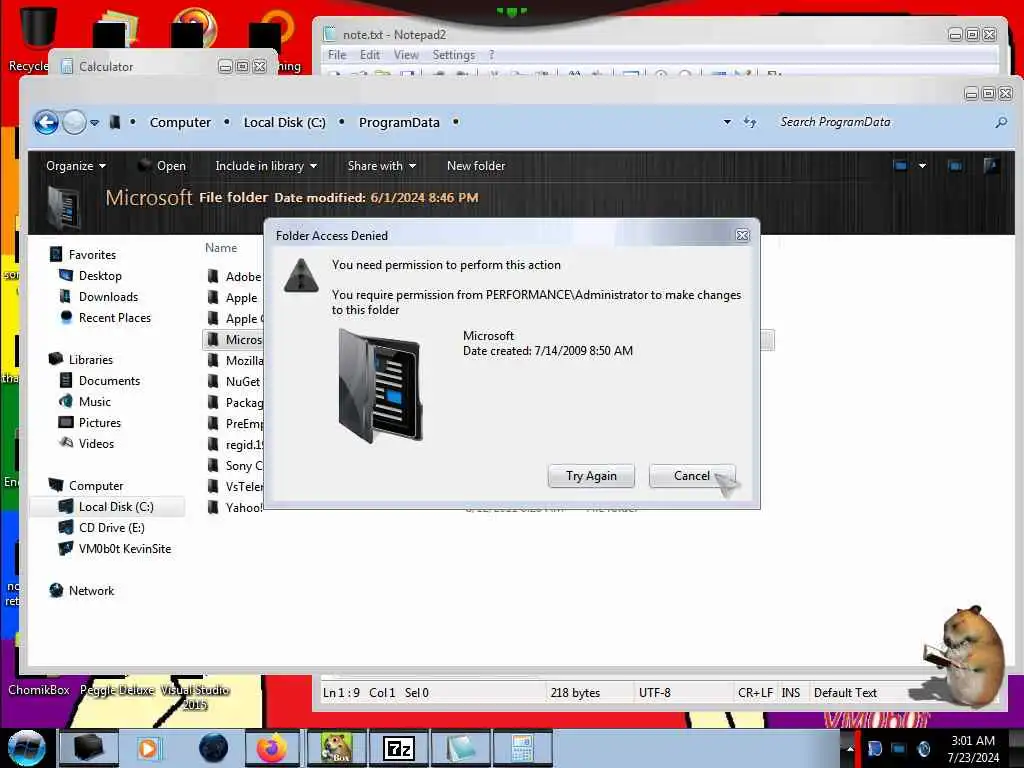Close the Folder Access Denied dialog
The height and width of the screenshot is (768, 1024).
742,236
